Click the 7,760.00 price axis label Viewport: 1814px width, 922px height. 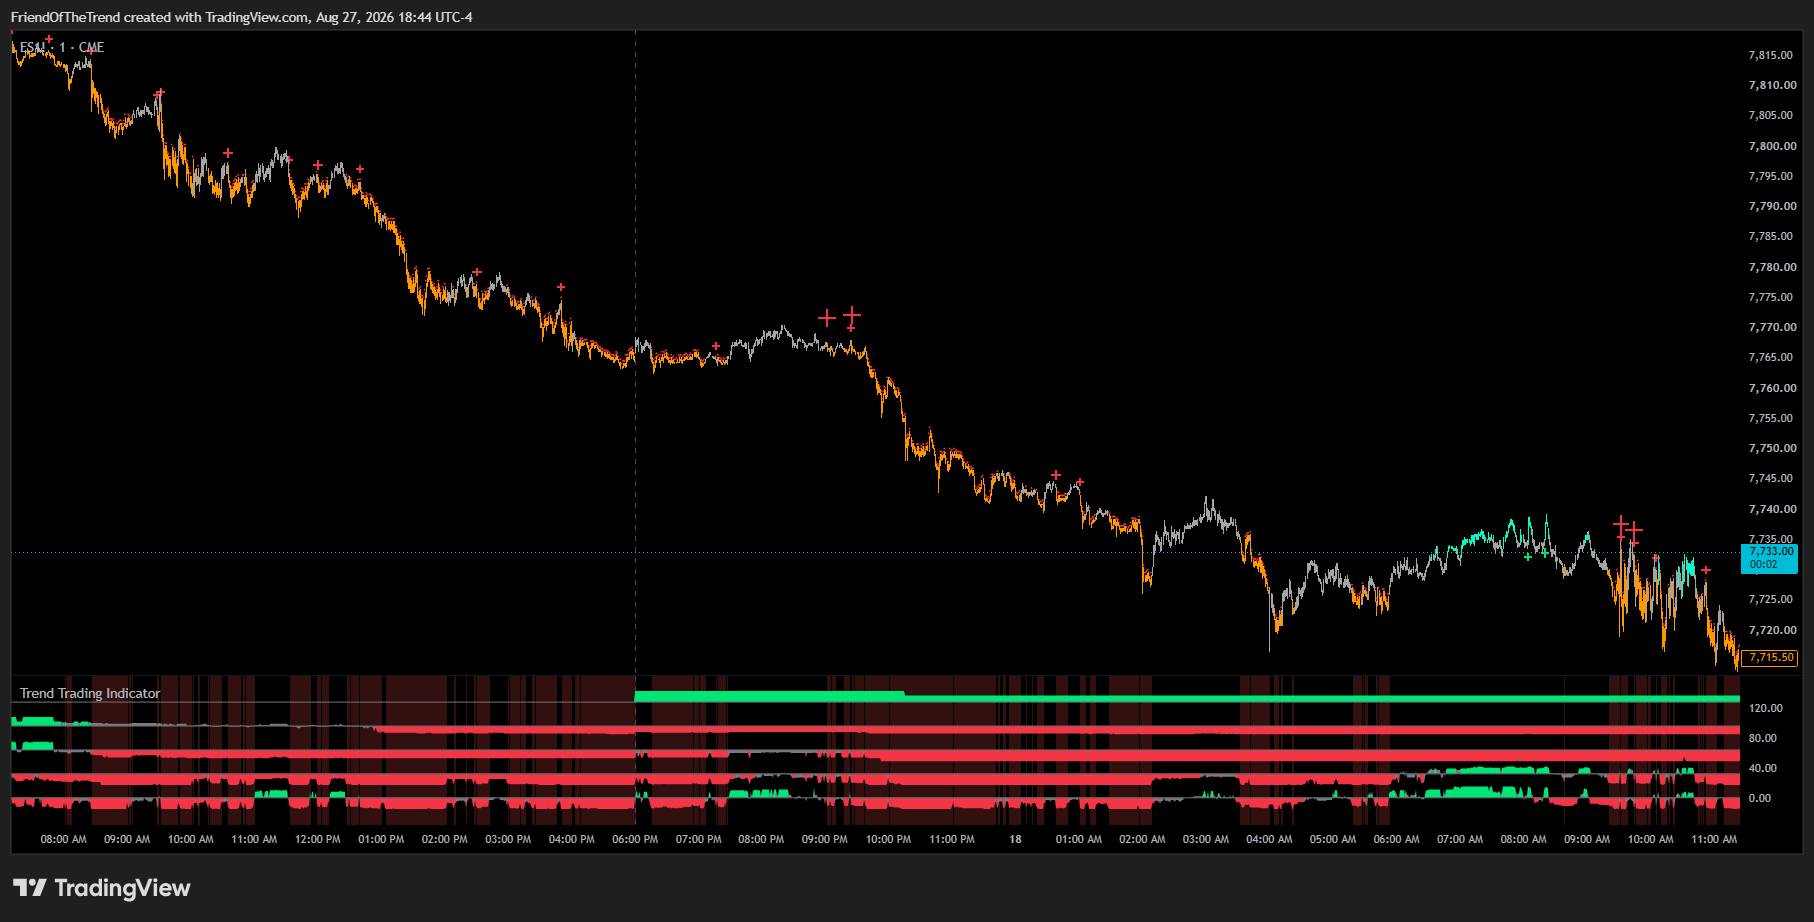coord(1771,388)
